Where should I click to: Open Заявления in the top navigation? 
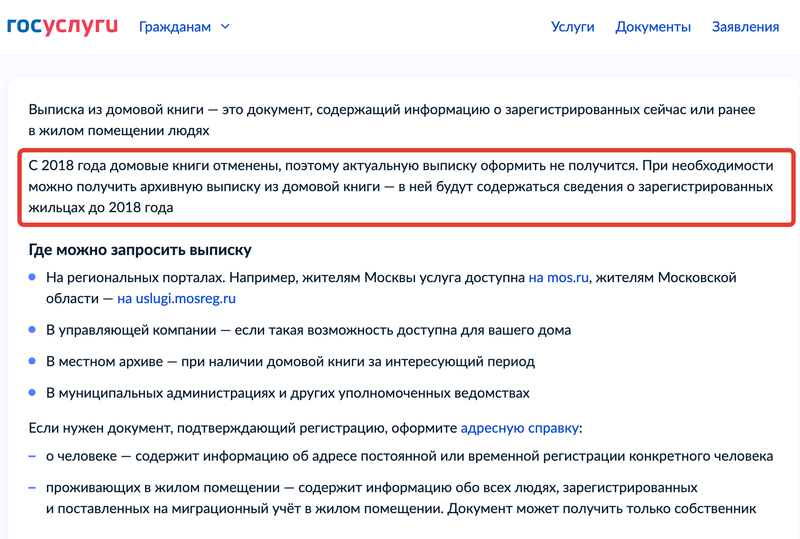[745, 27]
